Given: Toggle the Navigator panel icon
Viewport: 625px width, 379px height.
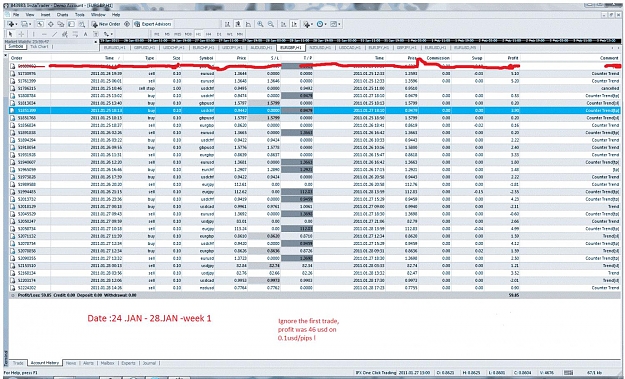Looking at the screenshot, I should [x=61, y=24].
